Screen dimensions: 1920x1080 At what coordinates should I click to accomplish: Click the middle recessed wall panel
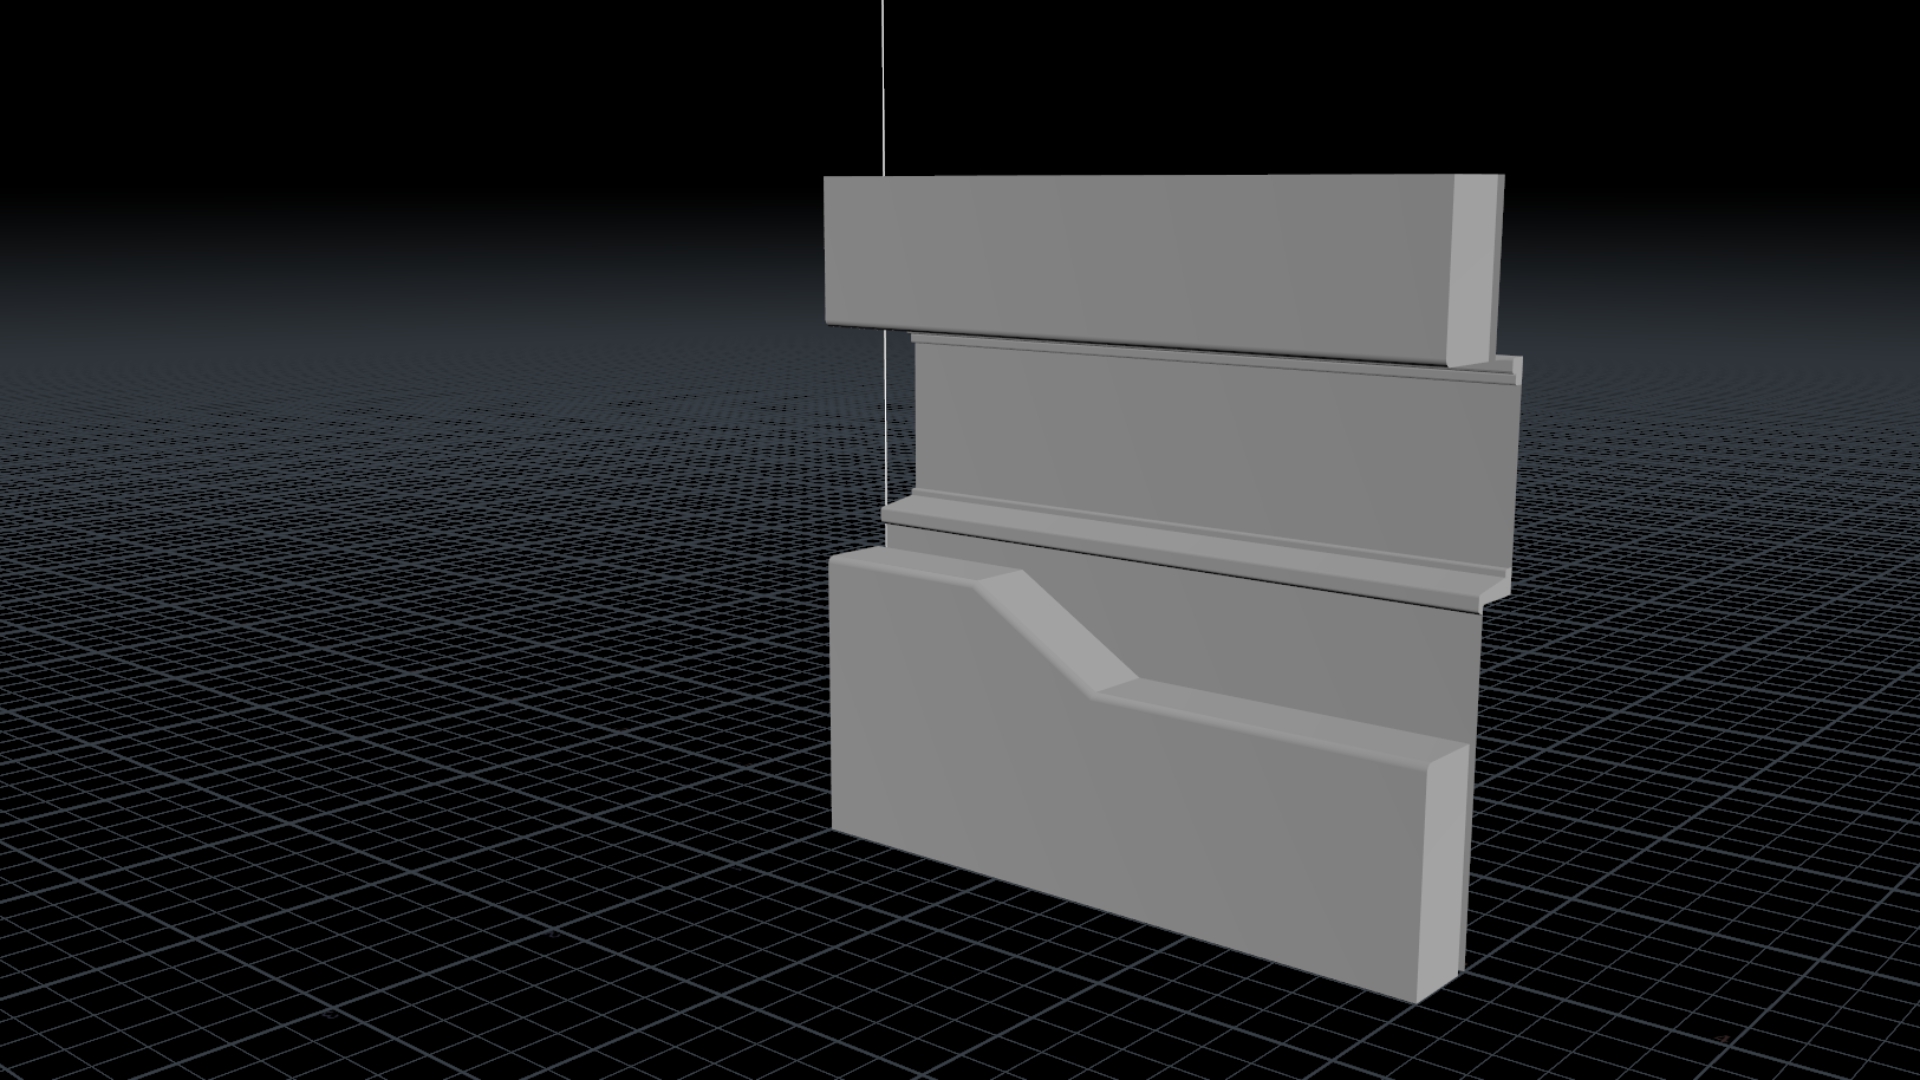[1200, 440]
